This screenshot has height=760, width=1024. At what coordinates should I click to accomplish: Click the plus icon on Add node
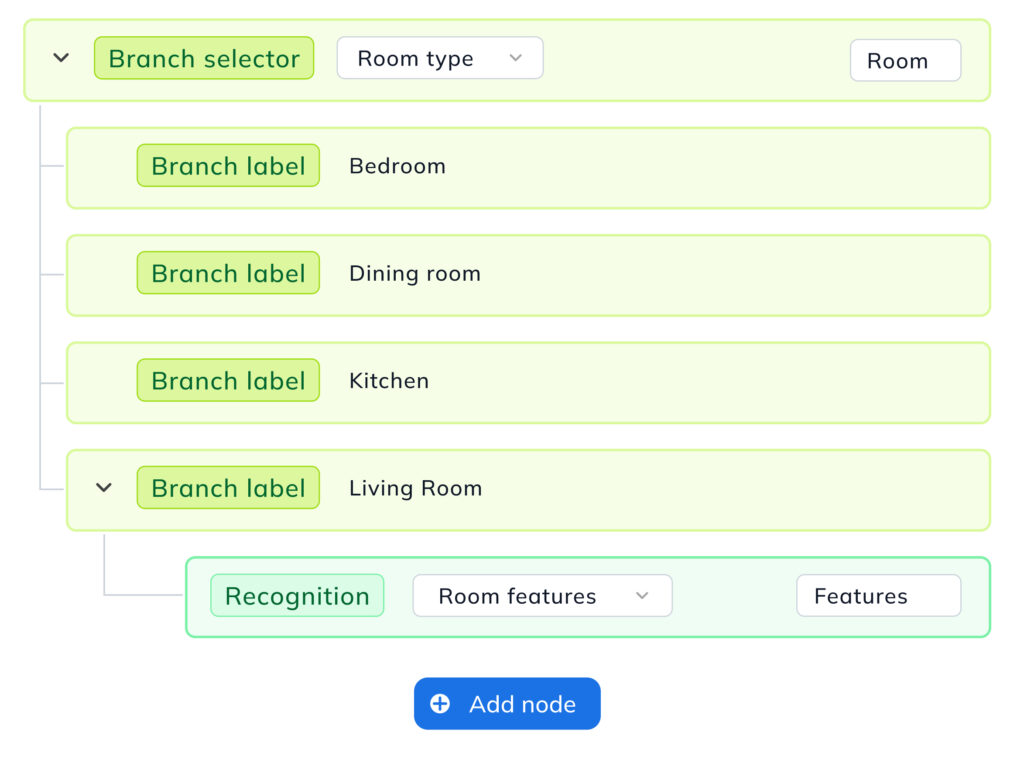(440, 703)
